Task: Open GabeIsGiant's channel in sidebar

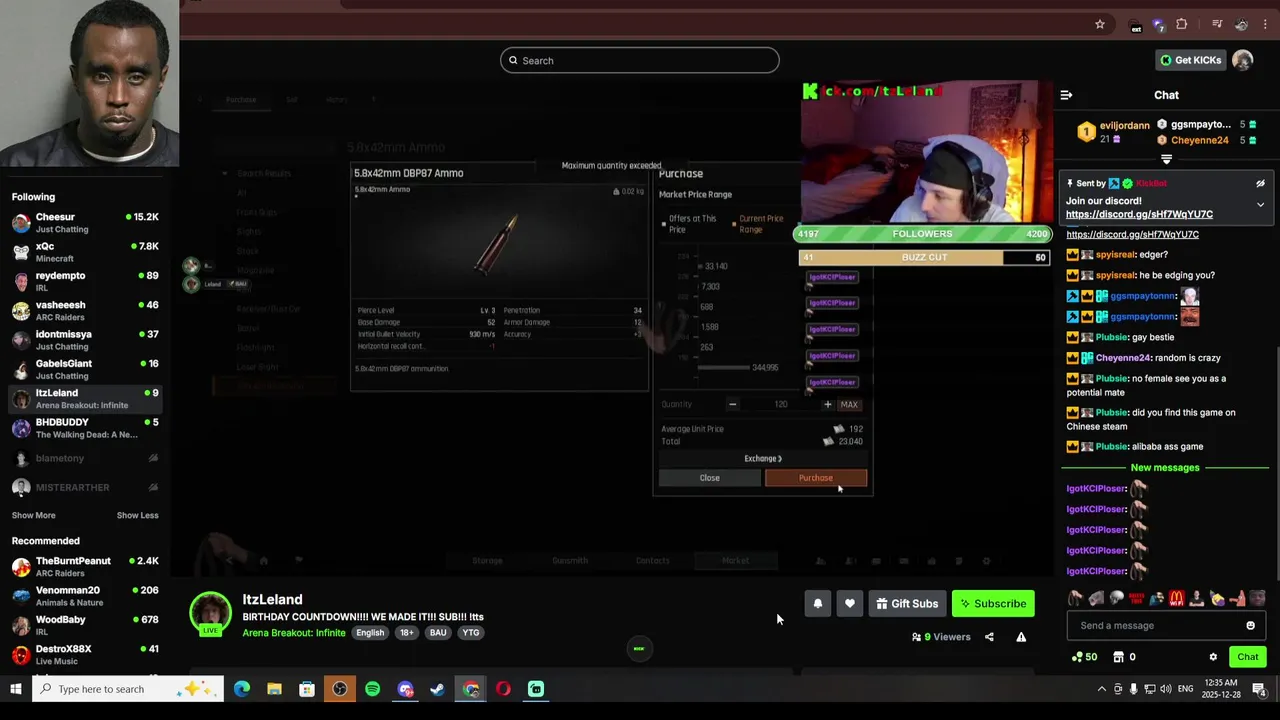Action: pos(85,369)
